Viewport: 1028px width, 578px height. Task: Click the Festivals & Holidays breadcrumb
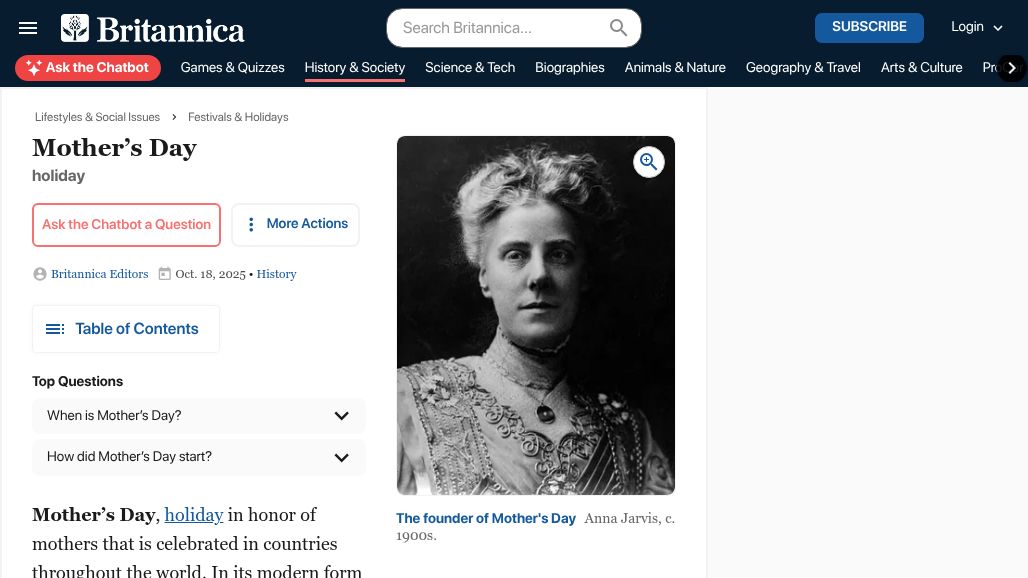pos(238,117)
